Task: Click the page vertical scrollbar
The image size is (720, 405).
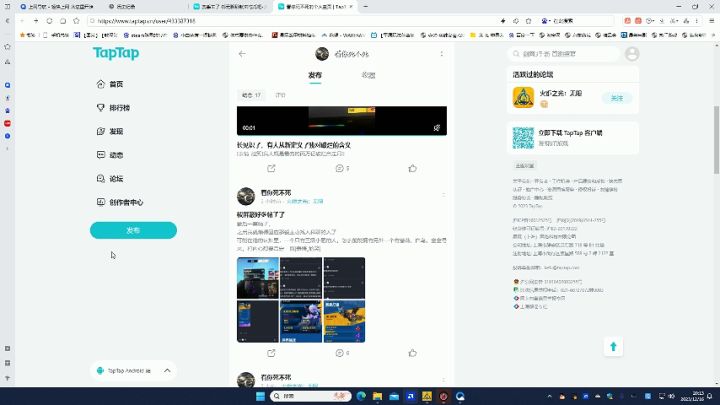Action: [716, 140]
